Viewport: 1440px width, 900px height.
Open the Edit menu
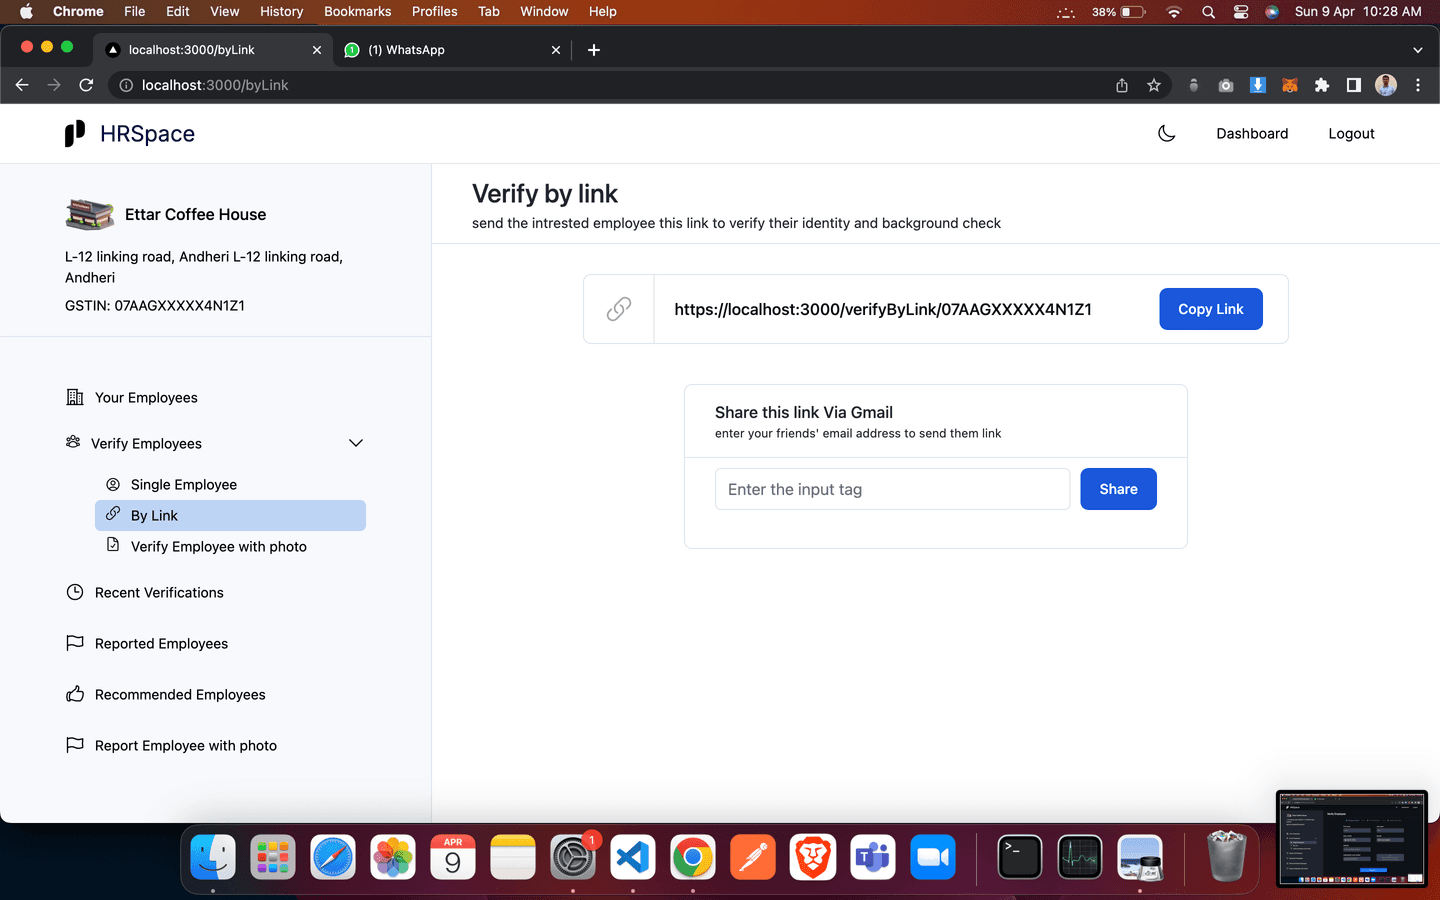(178, 11)
